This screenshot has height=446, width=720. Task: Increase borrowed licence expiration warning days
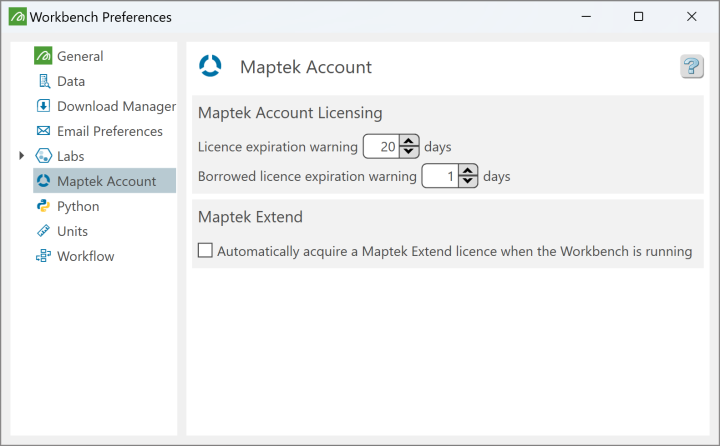click(x=467, y=171)
